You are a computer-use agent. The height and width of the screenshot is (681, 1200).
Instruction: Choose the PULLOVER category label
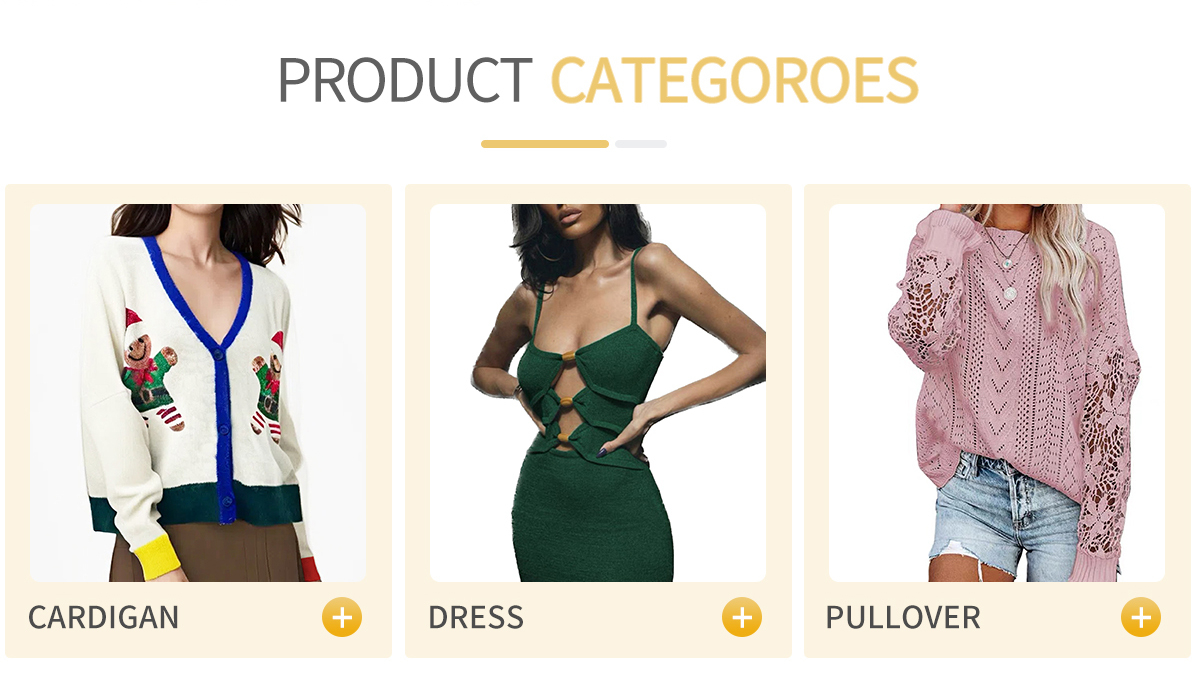click(x=903, y=617)
